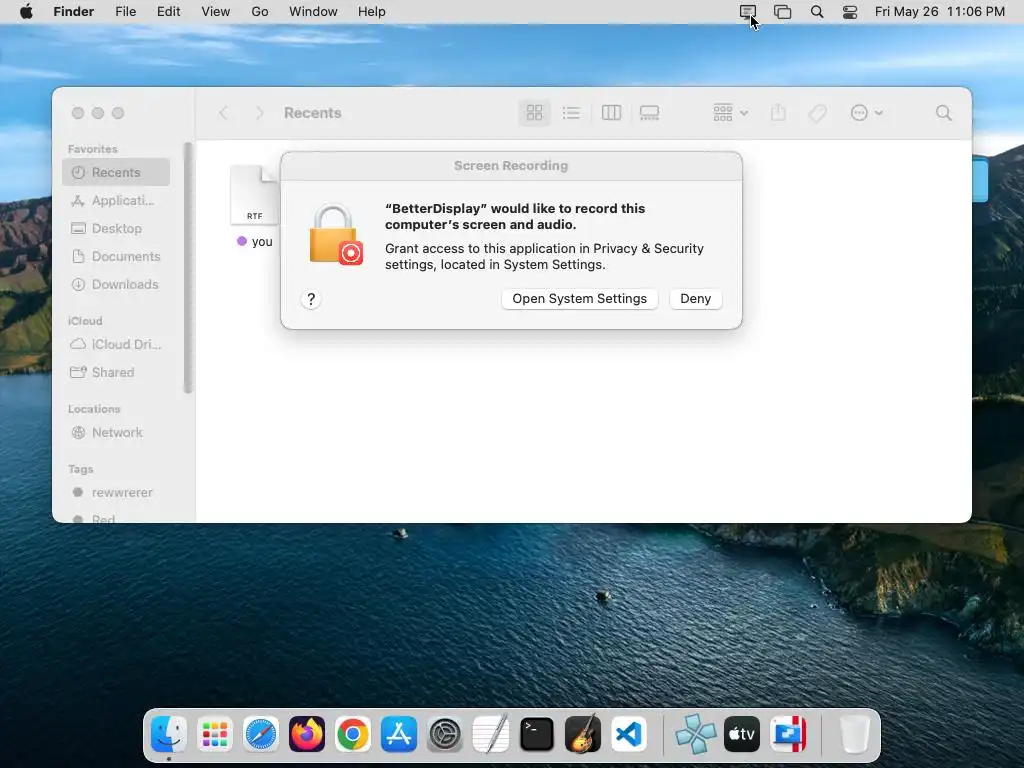Open the File menu
This screenshot has width=1024, height=768.
pos(125,12)
